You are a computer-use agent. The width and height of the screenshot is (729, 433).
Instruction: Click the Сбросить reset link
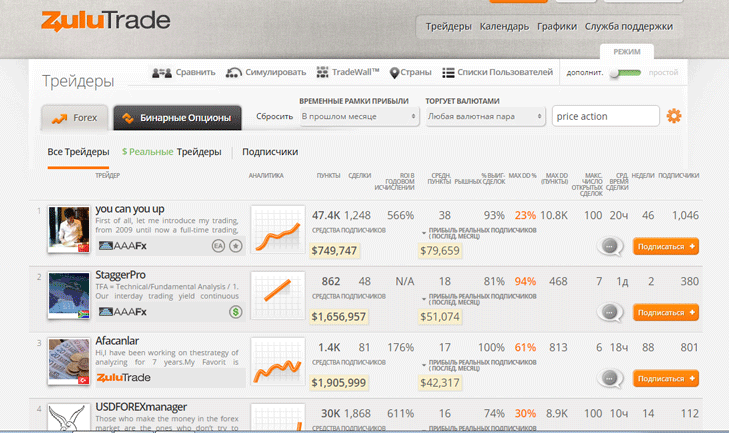coord(274,117)
